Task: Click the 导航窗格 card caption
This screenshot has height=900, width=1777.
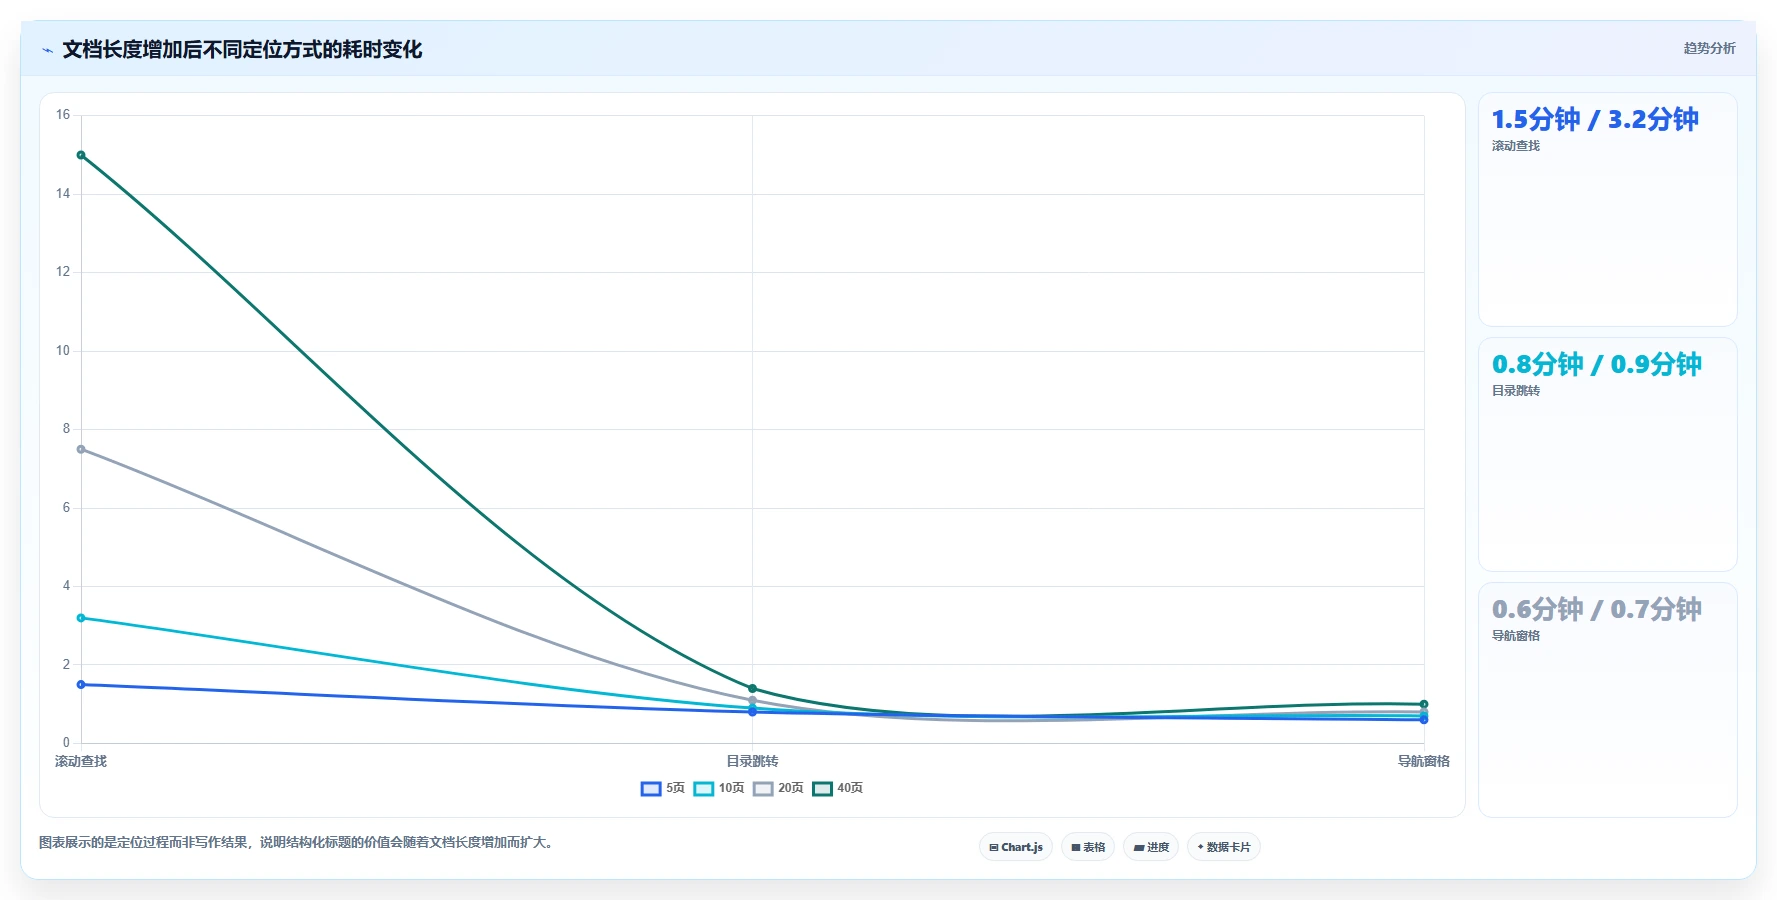Action: [1516, 636]
